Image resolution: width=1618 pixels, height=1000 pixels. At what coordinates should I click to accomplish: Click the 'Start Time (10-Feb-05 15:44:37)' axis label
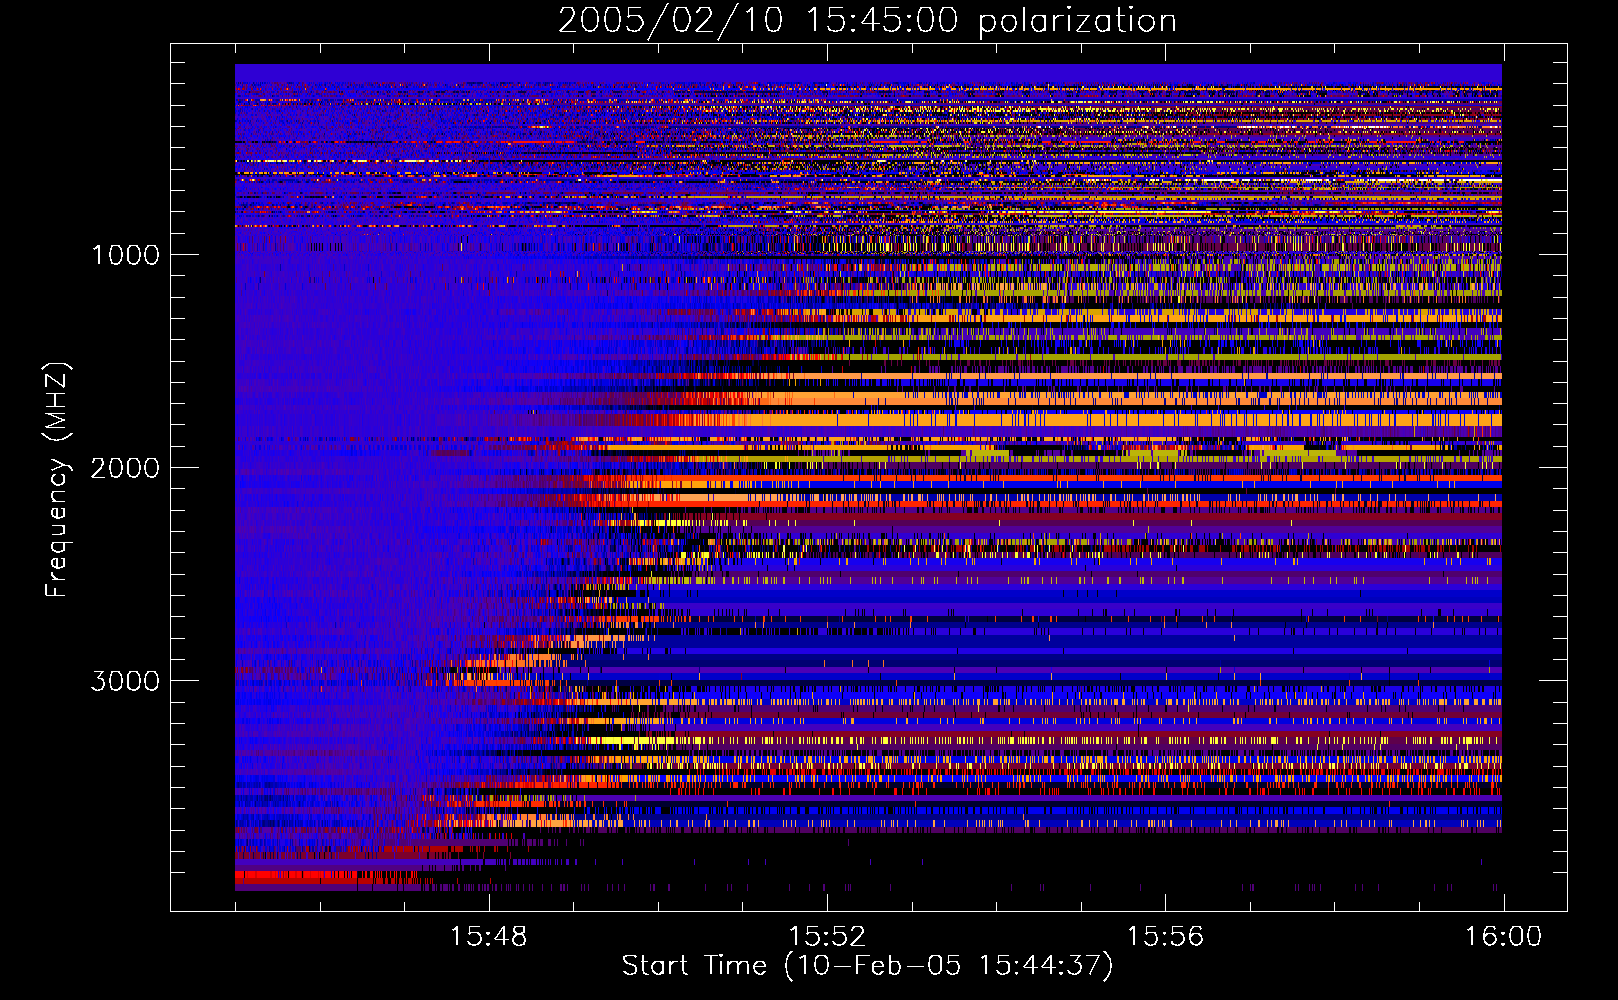coord(867,966)
